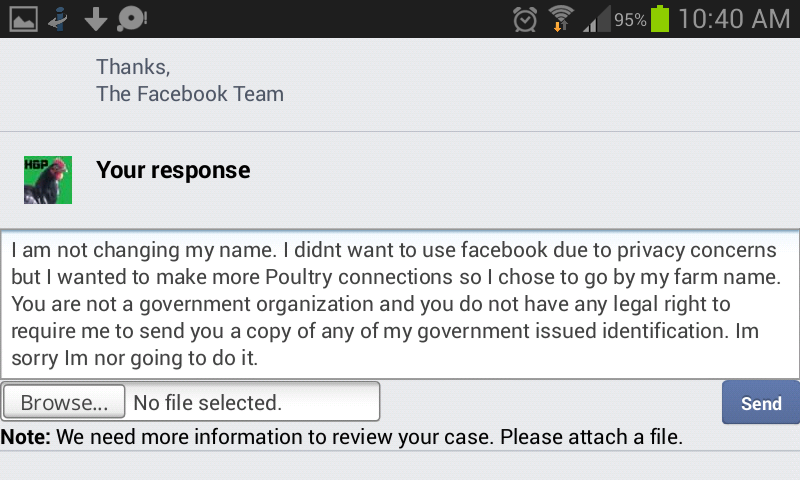Tap the download arrow notification icon
The image size is (800, 480).
(x=95, y=18)
